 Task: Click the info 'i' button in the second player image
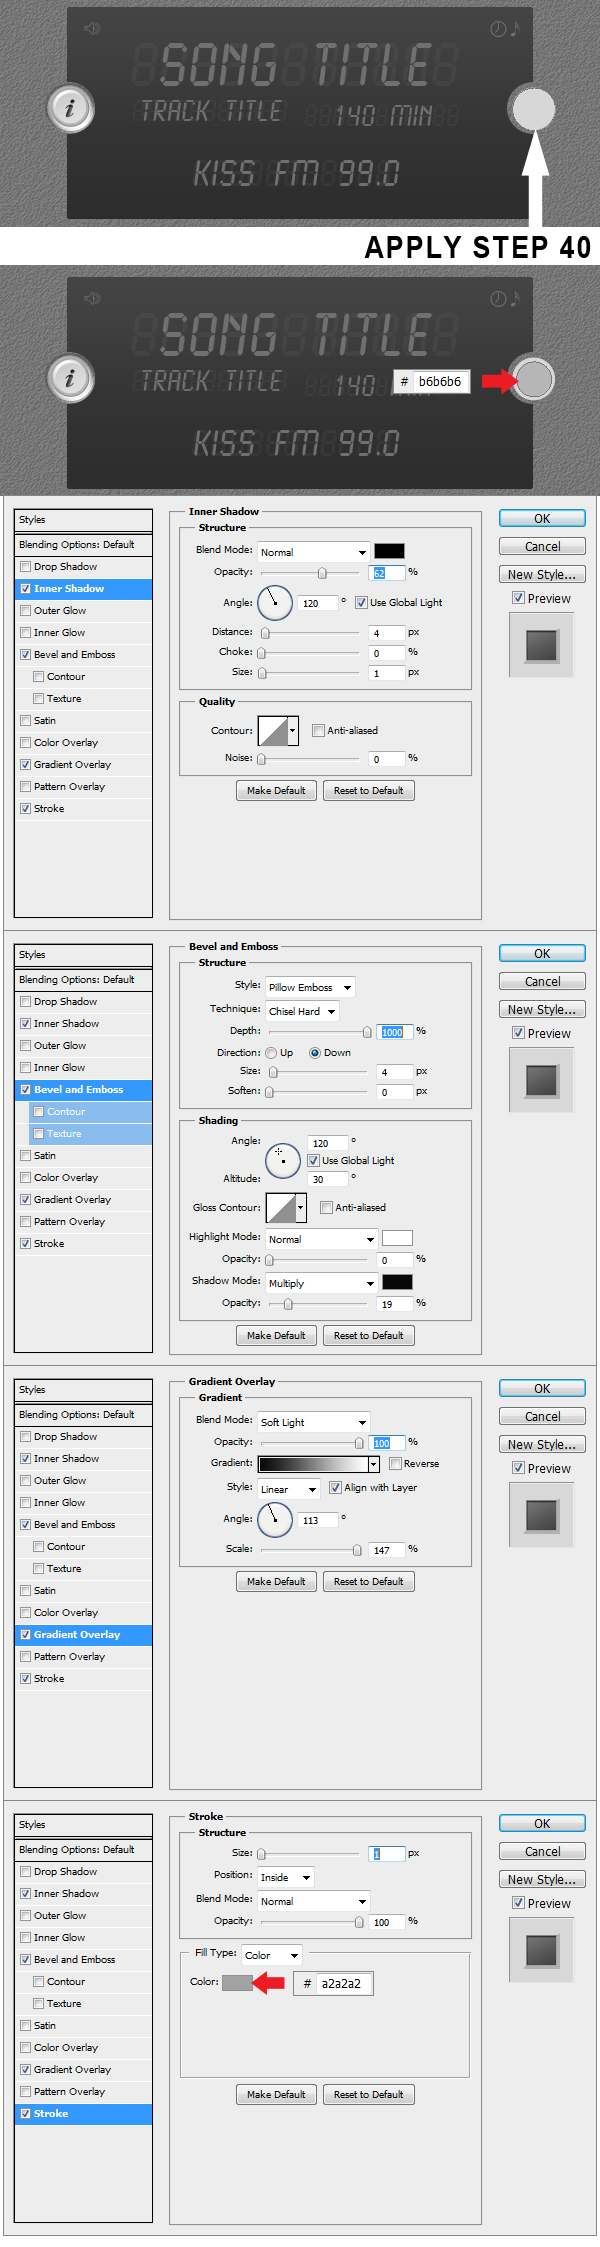point(70,378)
